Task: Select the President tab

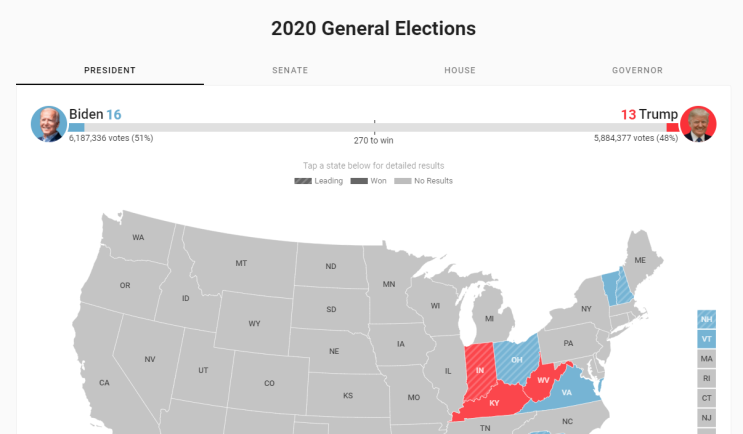Action: point(110,70)
